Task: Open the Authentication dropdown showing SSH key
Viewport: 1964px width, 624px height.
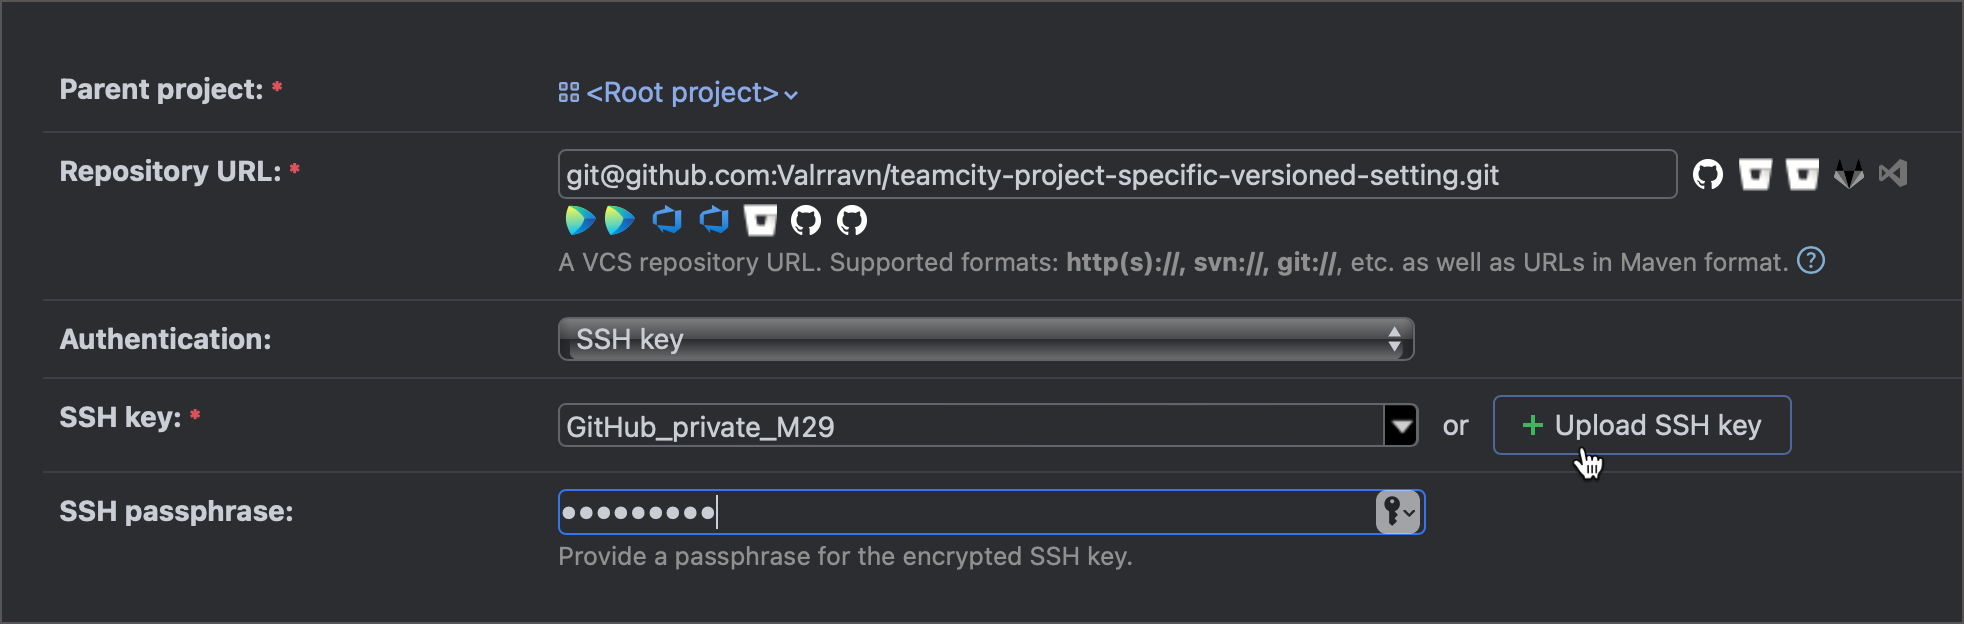Action: coord(986,339)
